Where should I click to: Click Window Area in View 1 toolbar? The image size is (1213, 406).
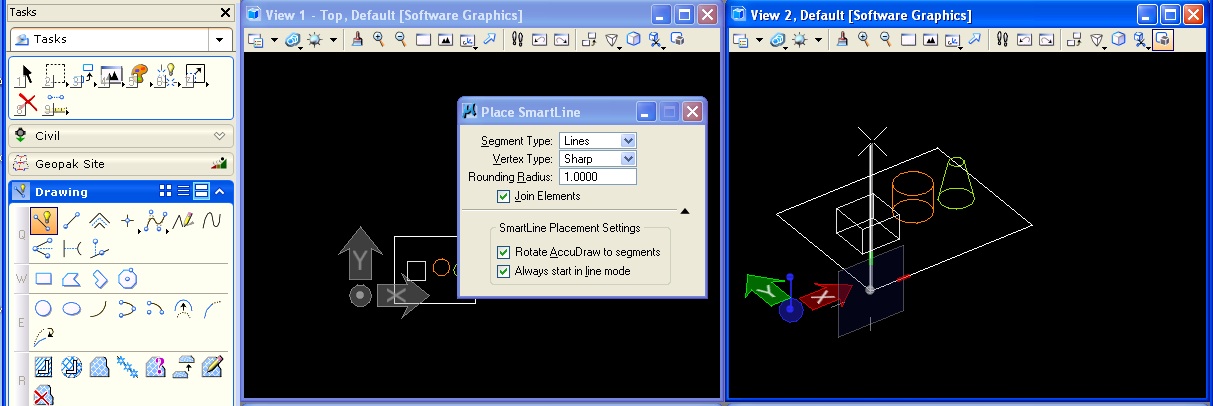(423, 40)
